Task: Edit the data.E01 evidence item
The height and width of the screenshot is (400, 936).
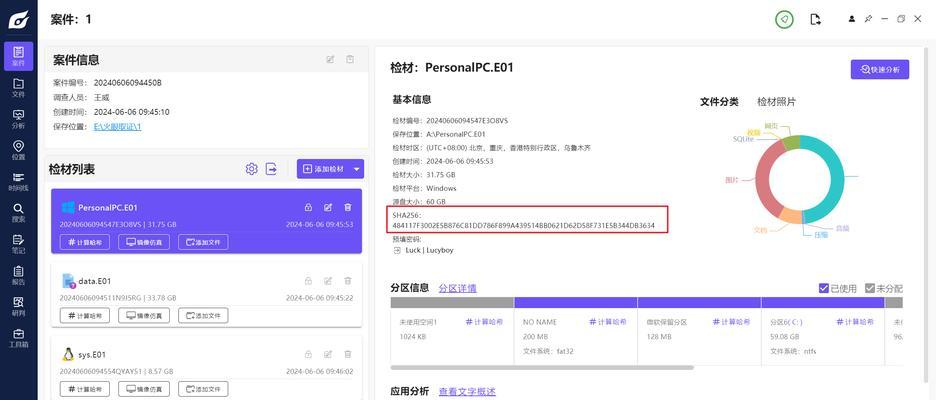Action: point(328,281)
